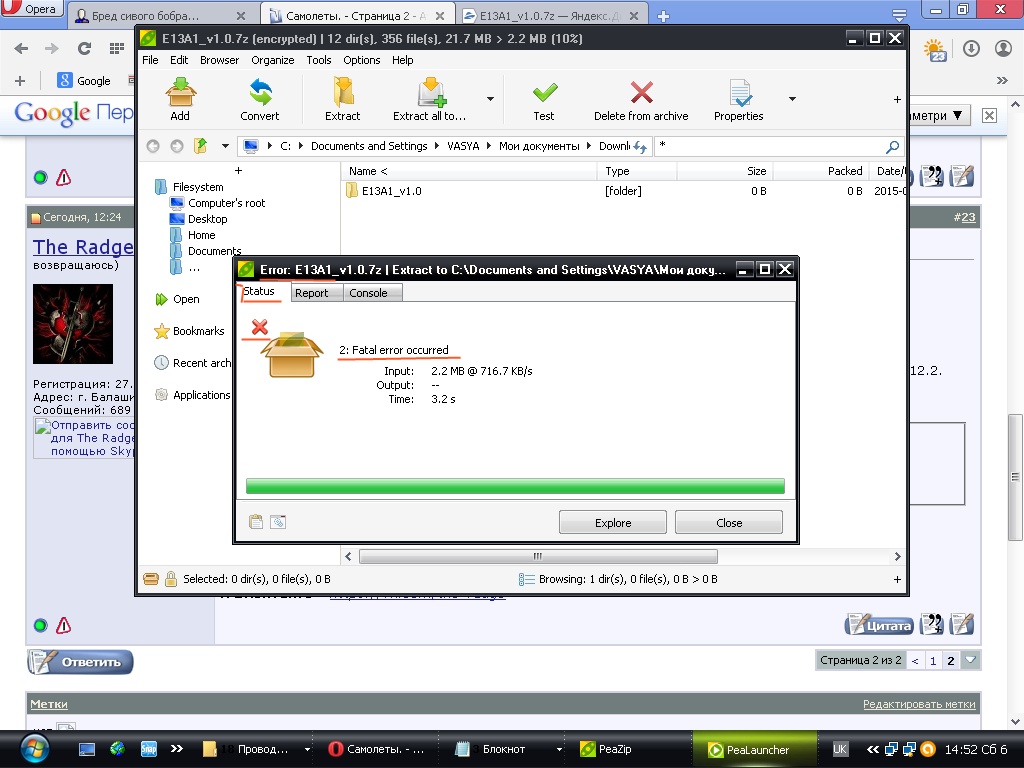Image resolution: width=1024 pixels, height=768 pixels.
Task: Open Bookmarks in the sidebar
Action: [198, 331]
